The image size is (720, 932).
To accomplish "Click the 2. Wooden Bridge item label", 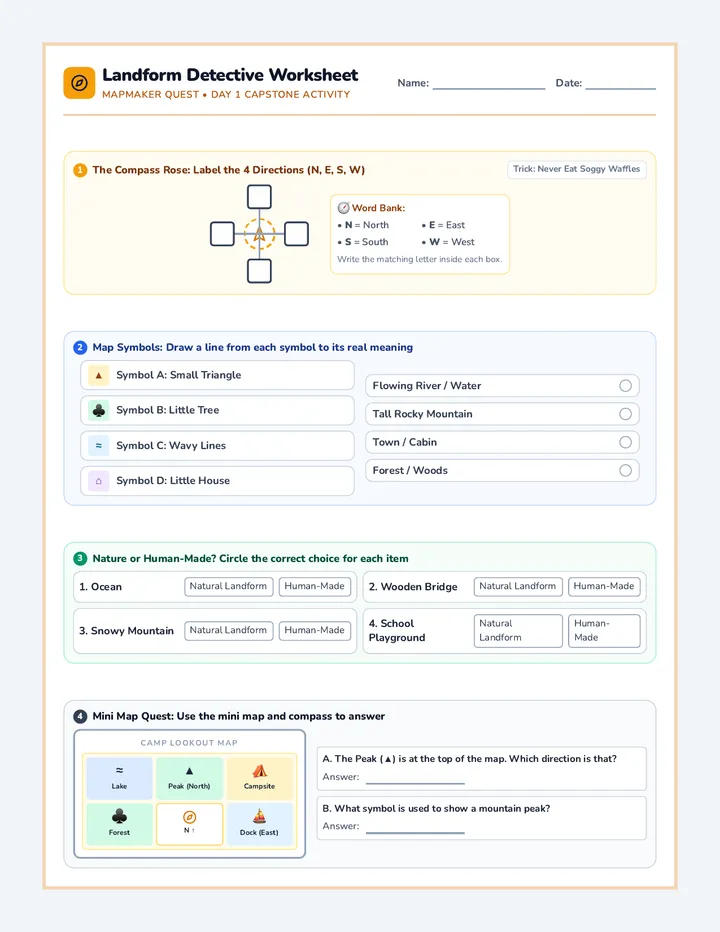I will (413, 587).
